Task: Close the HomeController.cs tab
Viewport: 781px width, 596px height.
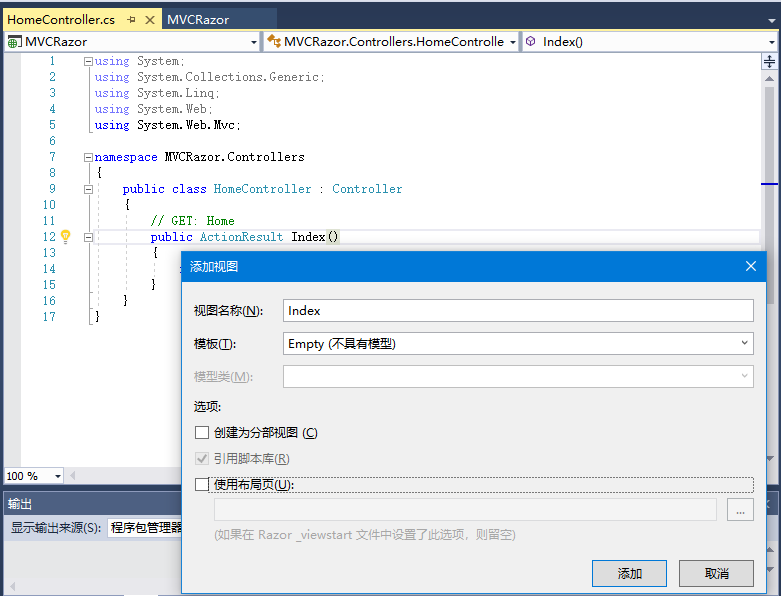Action: [x=150, y=19]
